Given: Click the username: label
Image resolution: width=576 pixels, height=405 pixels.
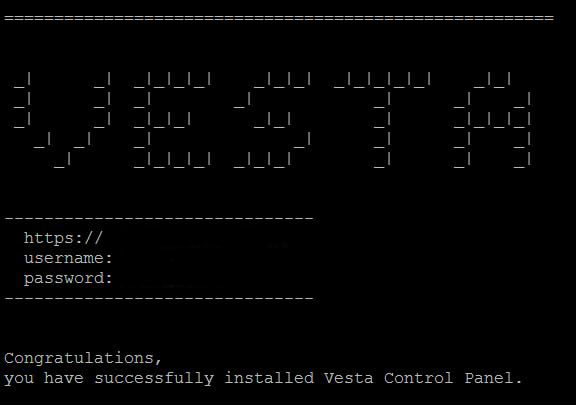Looking at the screenshot, I should (x=68, y=258).
